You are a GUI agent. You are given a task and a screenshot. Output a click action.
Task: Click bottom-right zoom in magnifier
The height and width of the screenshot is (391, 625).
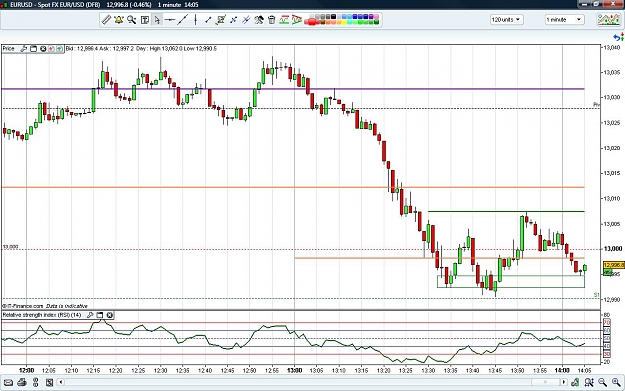[x=616, y=383]
